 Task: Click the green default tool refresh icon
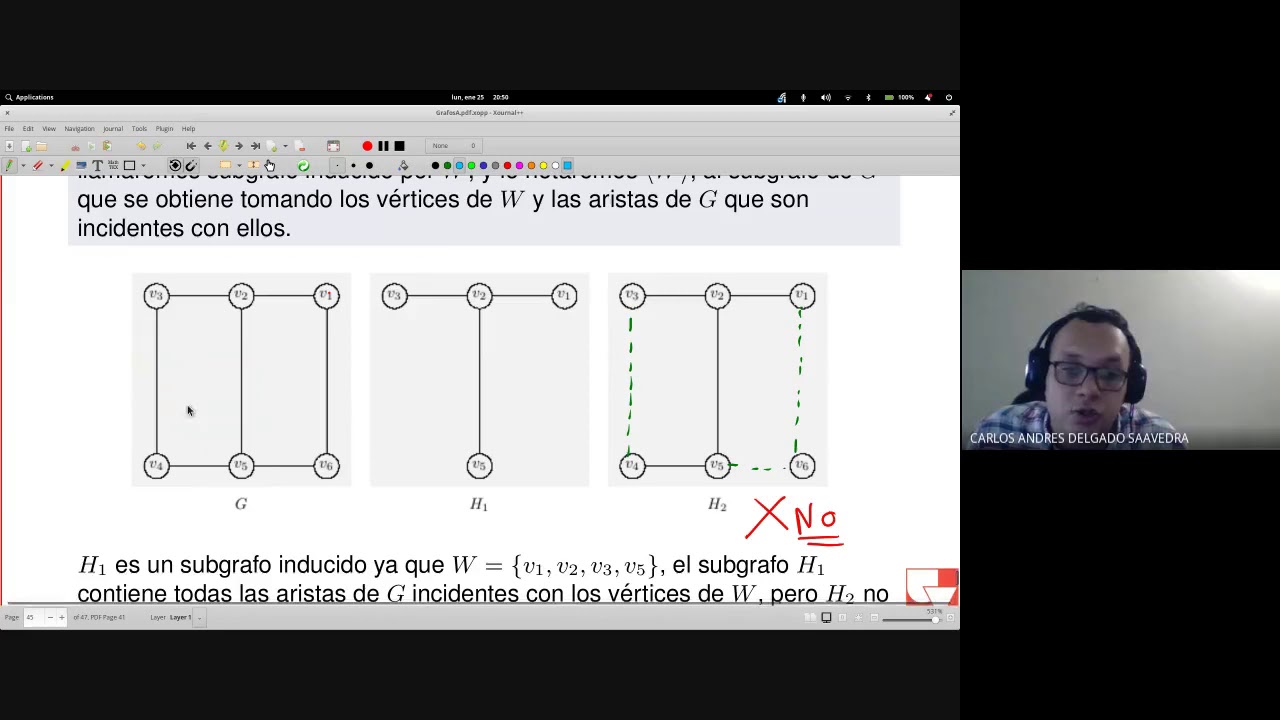point(303,166)
